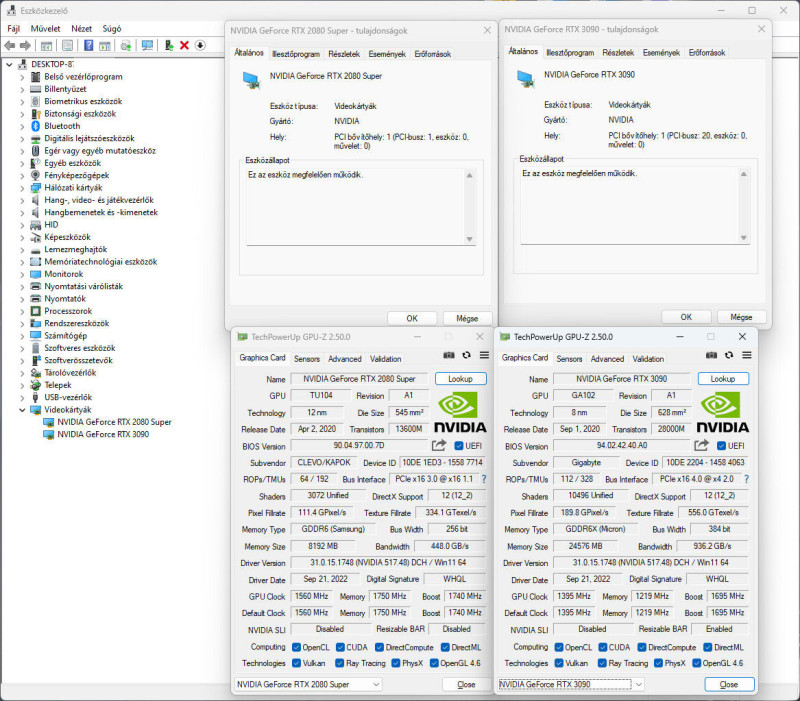This screenshot has height=701, width=800.
Task: Click Mégse in RTX 3090 properties dialog
Action: [x=741, y=317]
